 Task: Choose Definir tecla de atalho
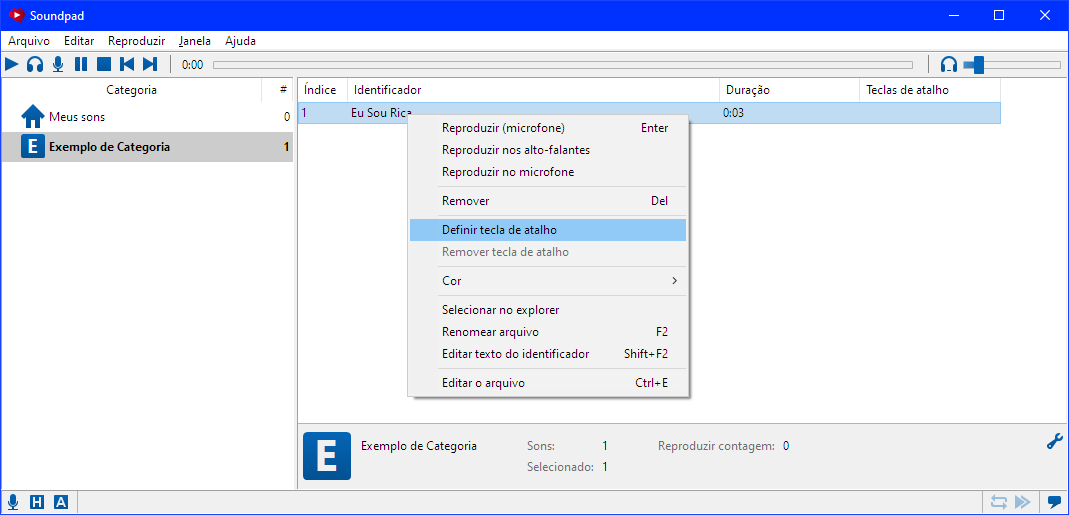tap(547, 230)
